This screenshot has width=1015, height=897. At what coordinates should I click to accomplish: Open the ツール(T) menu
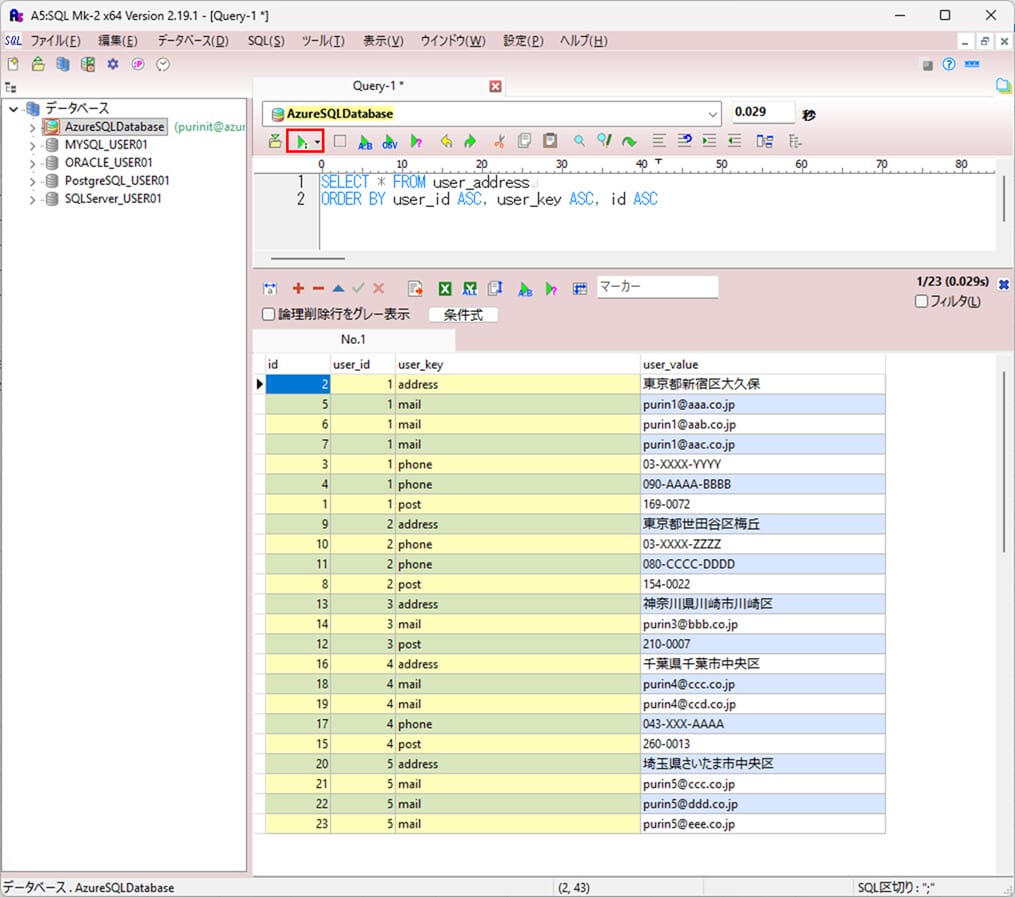point(322,41)
